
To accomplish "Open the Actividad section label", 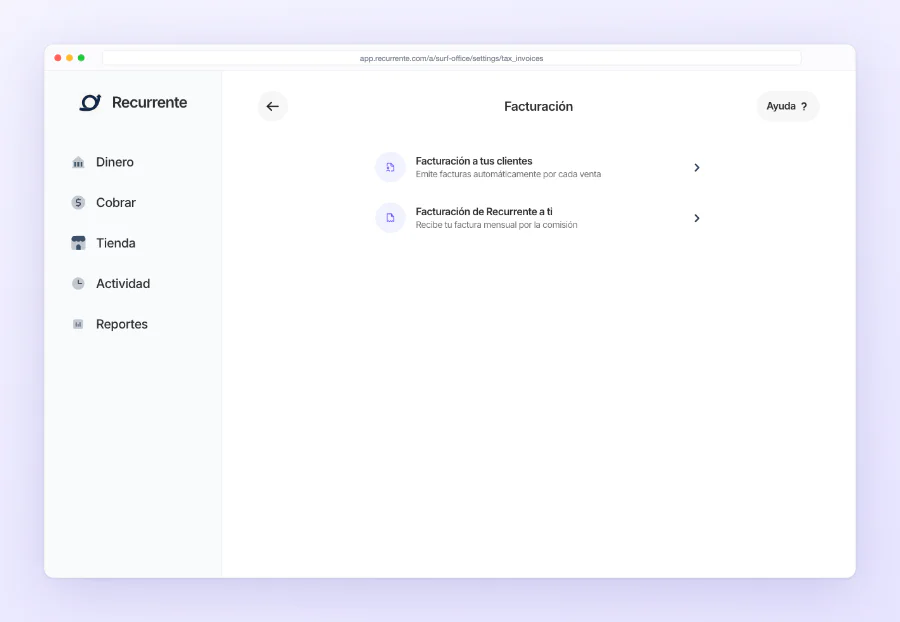I will (123, 283).
